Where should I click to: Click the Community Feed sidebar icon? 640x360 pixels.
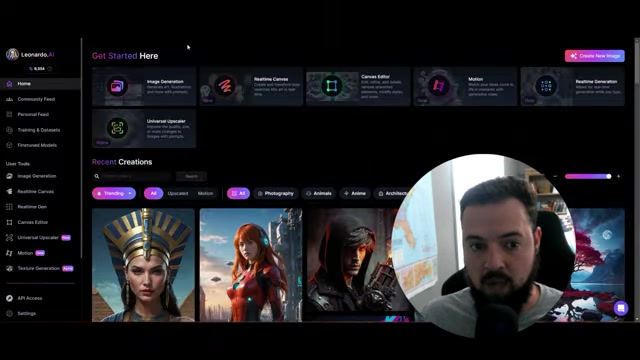9,99
